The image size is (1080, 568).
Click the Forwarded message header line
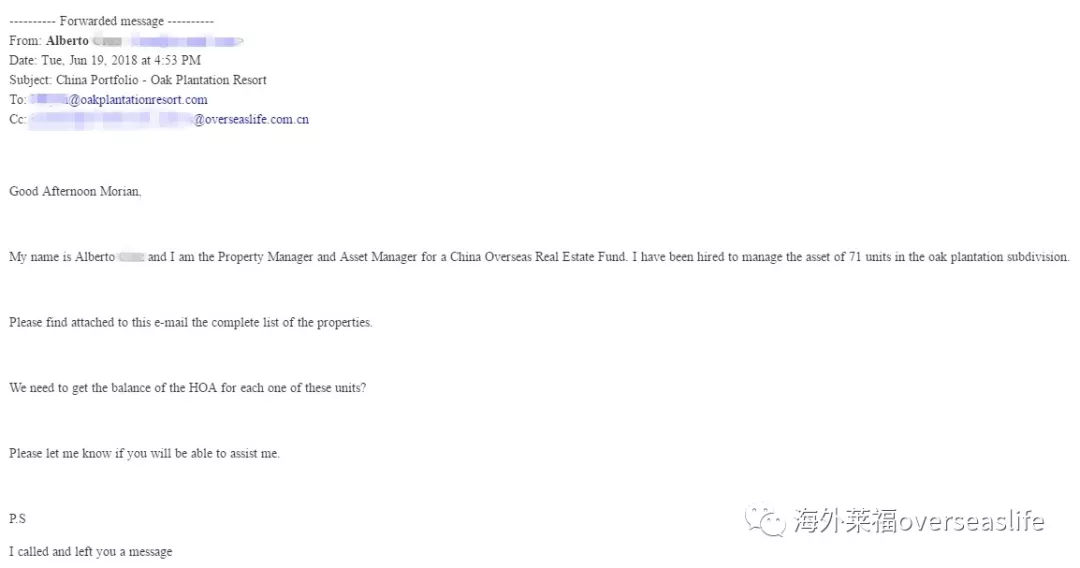pyautogui.click(x=112, y=21)
